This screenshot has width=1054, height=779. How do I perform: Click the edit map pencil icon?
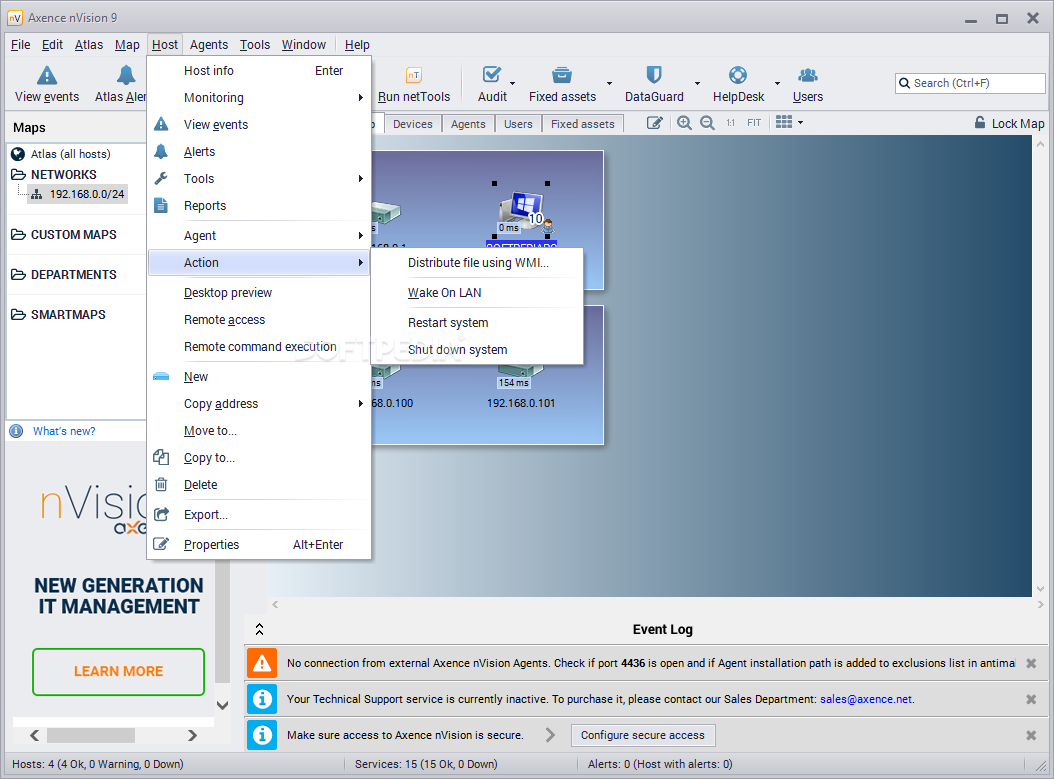655,123
